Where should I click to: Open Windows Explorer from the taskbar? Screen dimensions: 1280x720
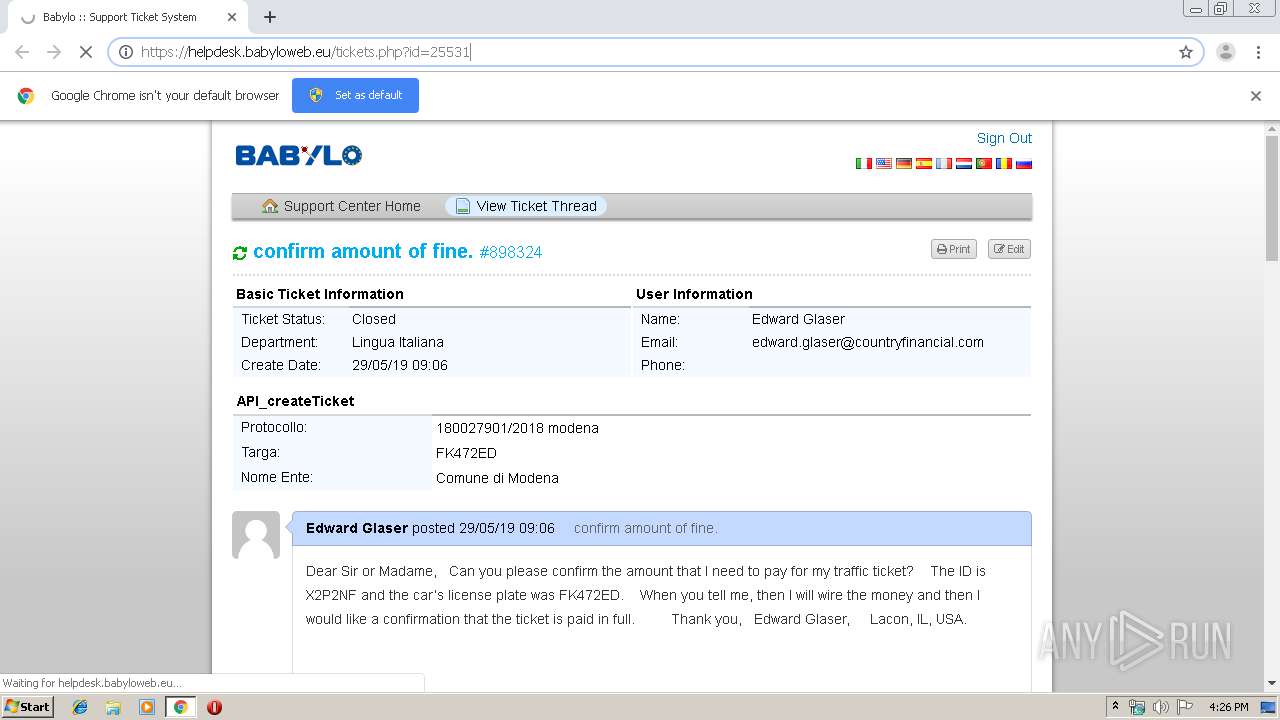[113, 707]
